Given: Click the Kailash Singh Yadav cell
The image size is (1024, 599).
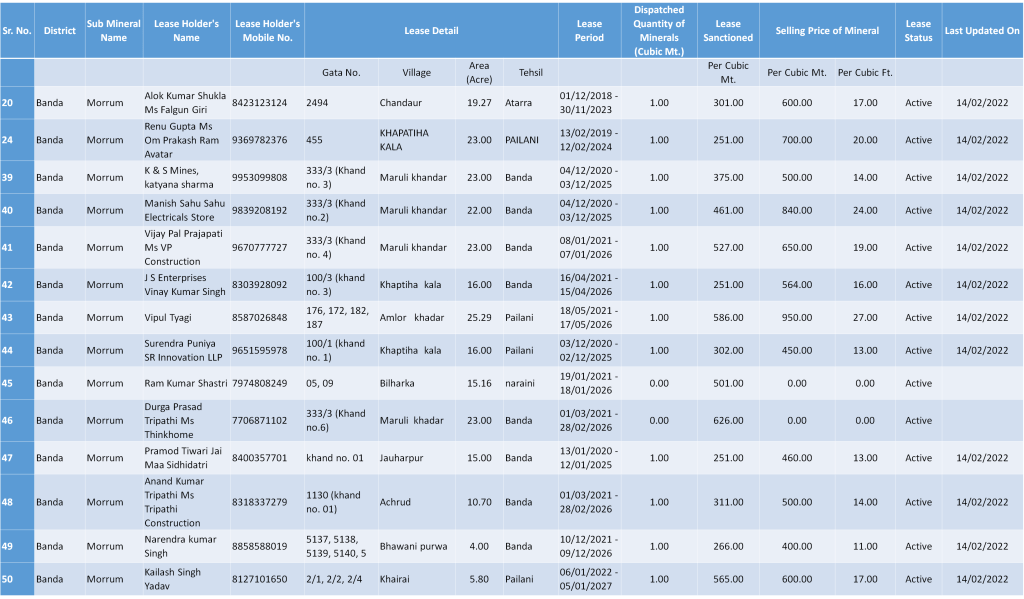Looking at the screenshot, I should click(x=172, y=580).
